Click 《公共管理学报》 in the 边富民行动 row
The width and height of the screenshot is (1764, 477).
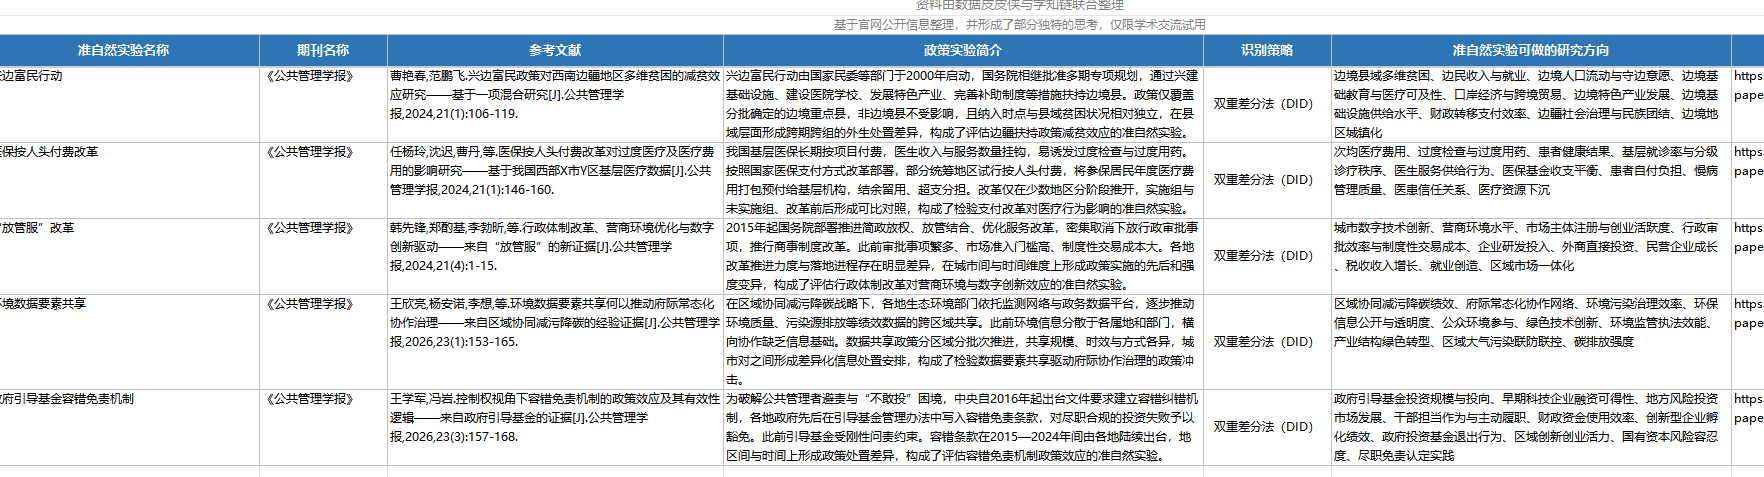(310, 76)
